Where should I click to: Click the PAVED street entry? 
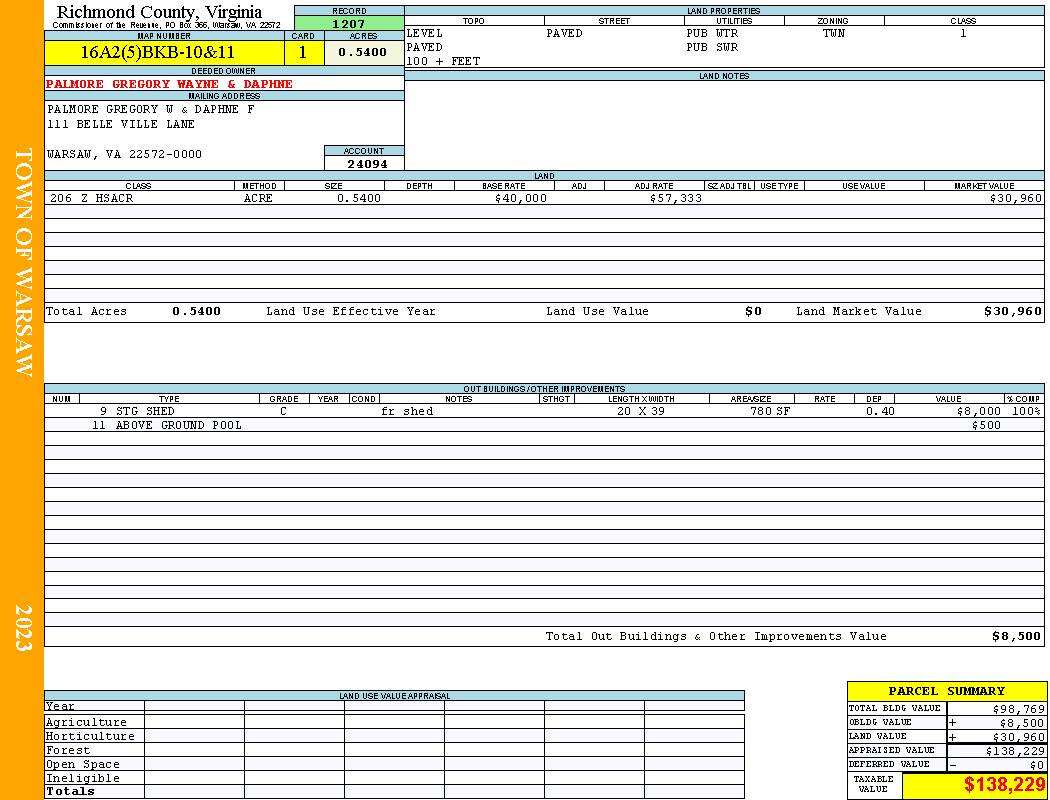point(565,33)
